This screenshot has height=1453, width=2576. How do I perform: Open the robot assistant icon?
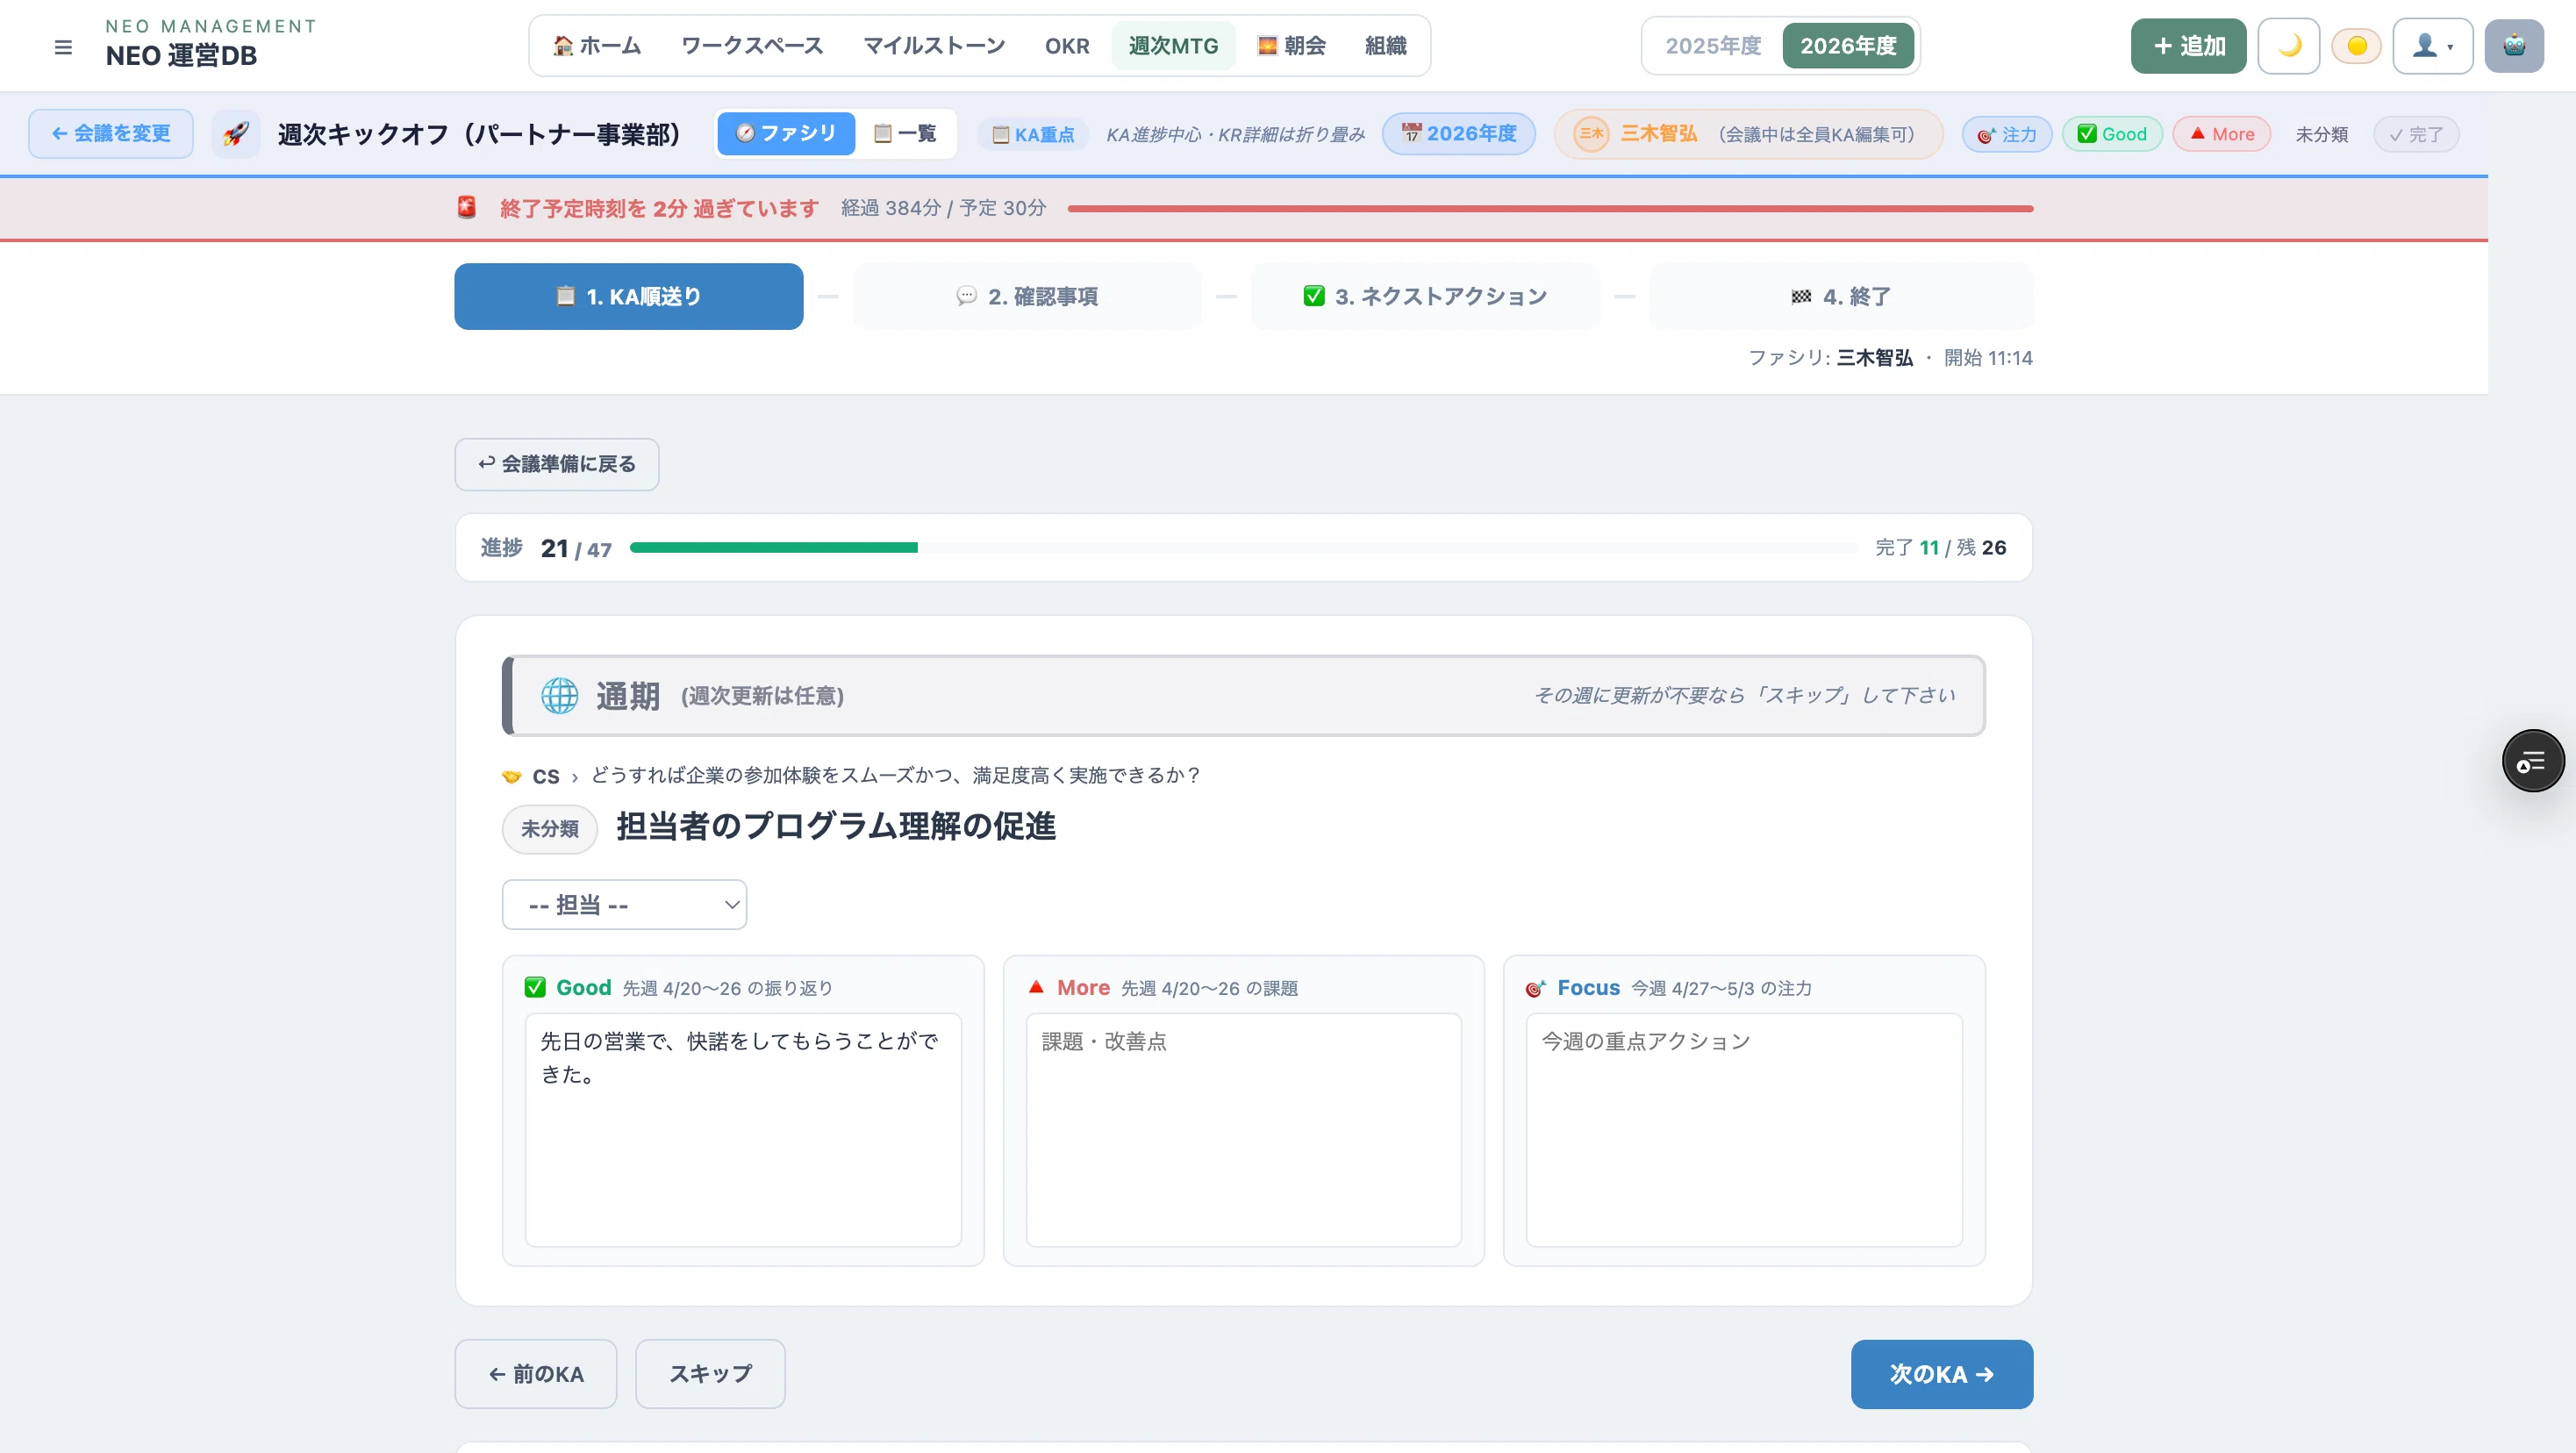pyautogui.click(x=2514, y=46)
